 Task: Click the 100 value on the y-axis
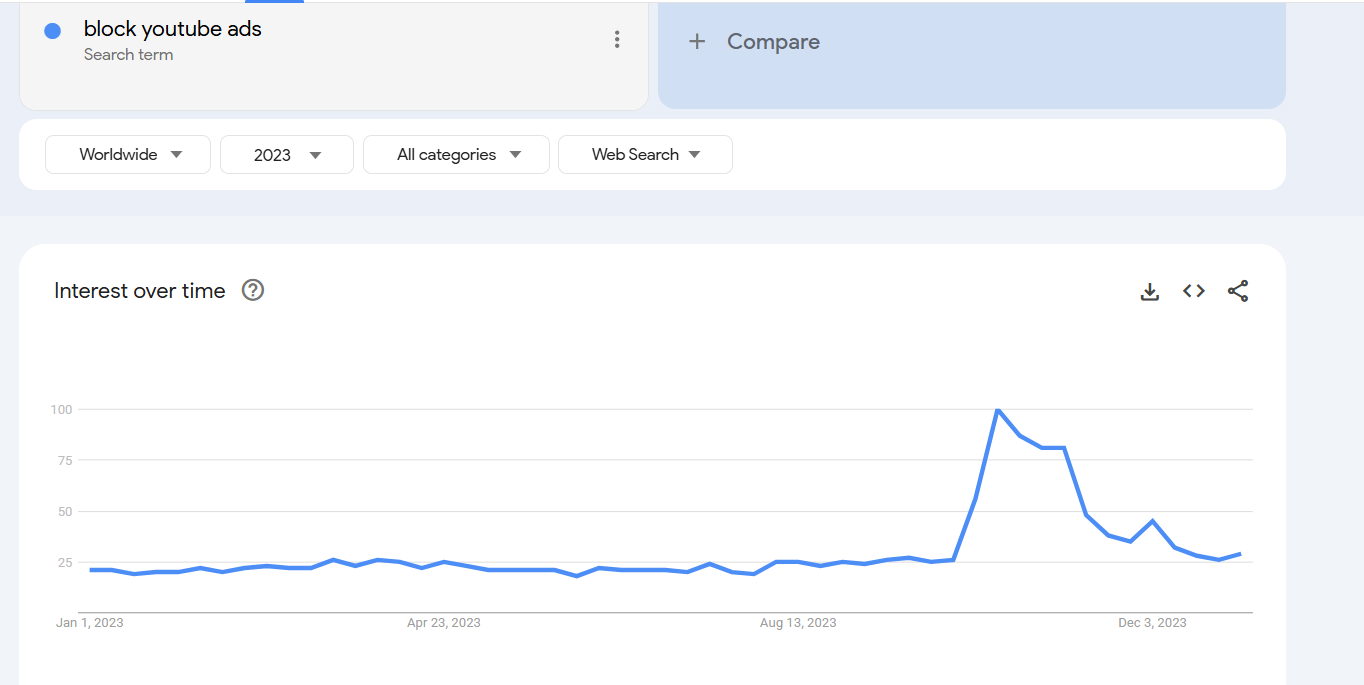tap(61, 409)
